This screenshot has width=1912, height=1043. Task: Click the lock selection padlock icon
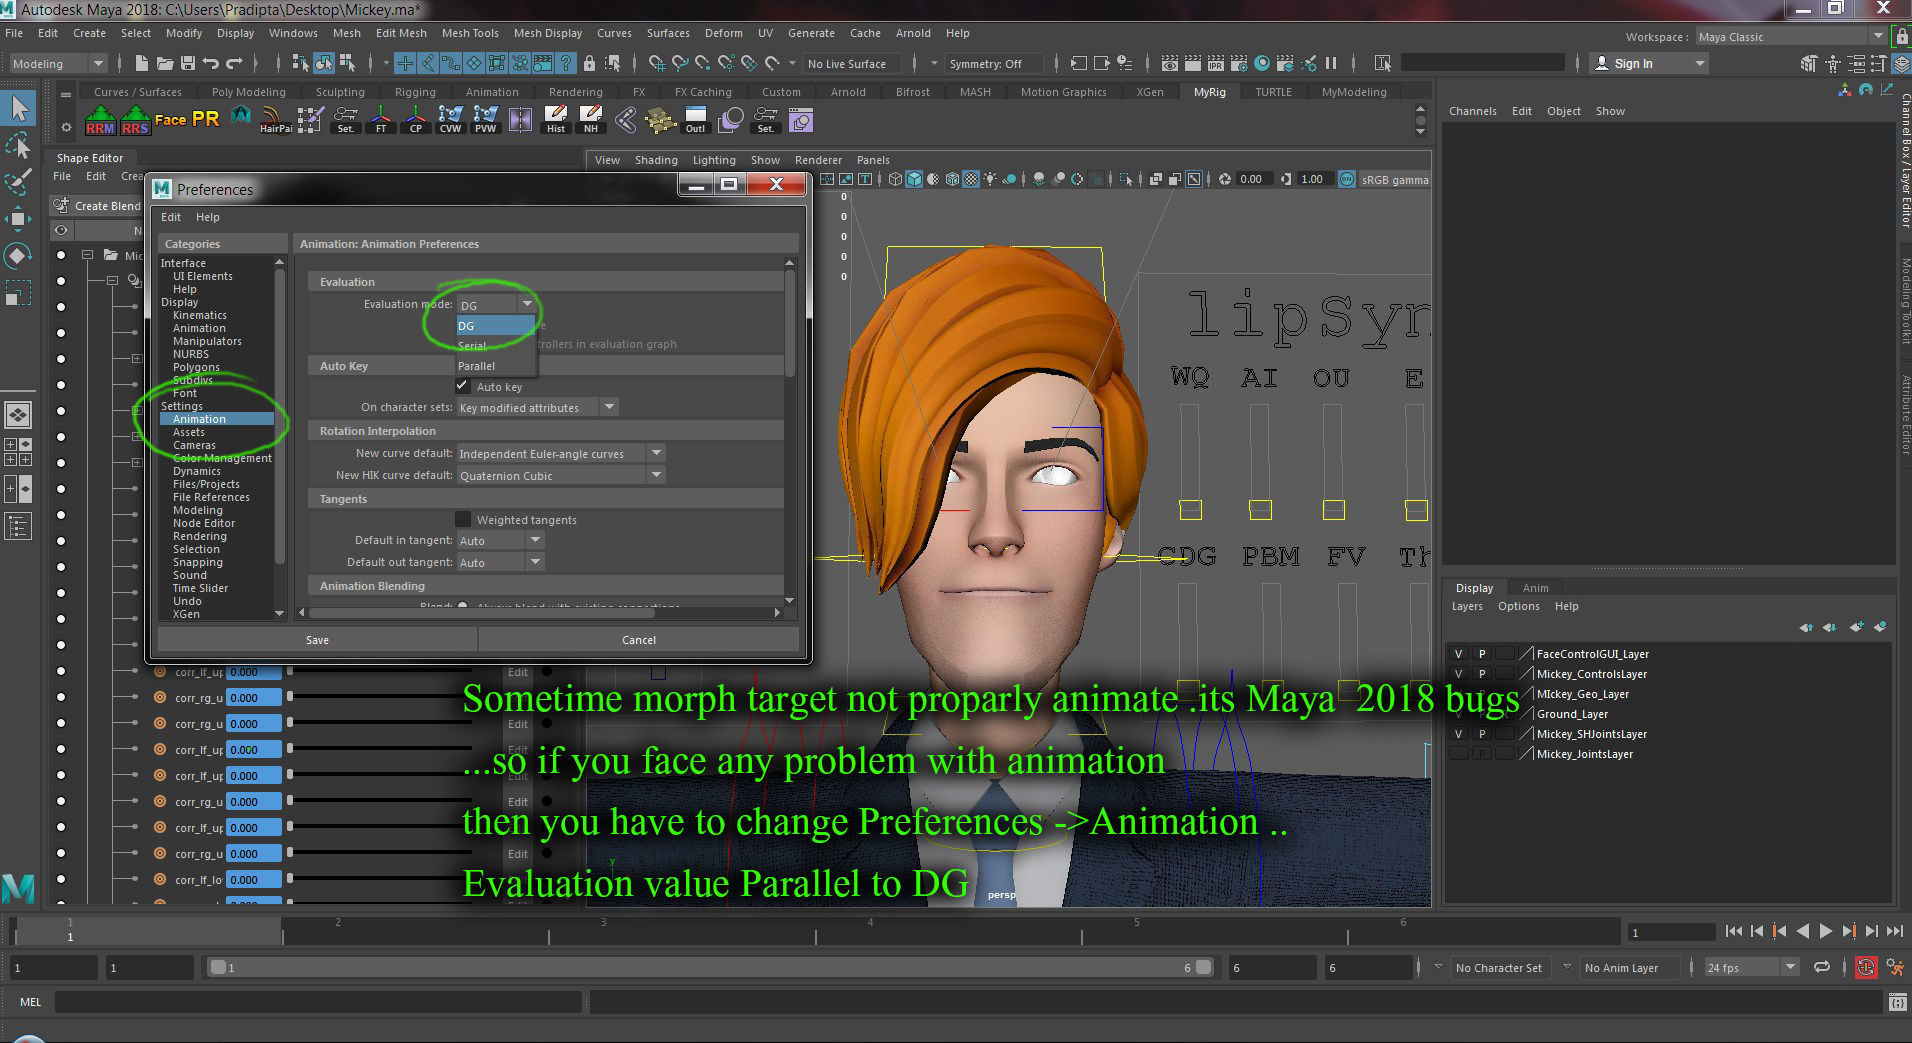(589, 64)
